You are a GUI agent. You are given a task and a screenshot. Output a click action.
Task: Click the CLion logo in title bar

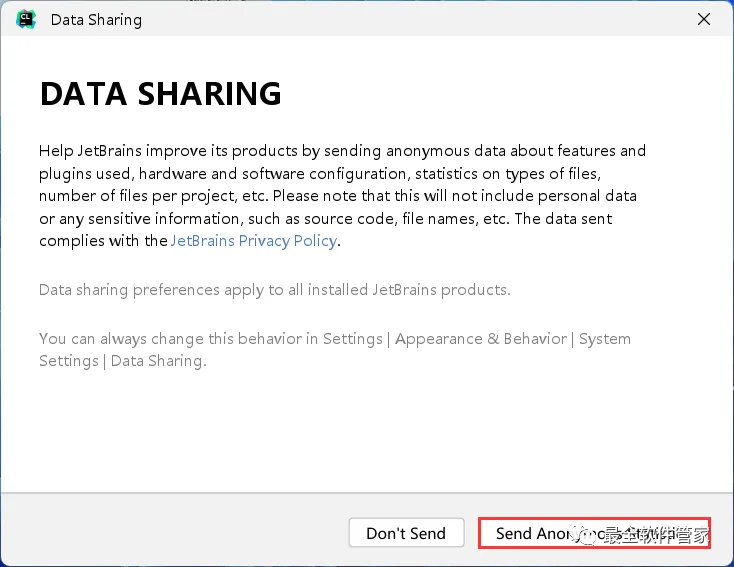pos(26,19)
